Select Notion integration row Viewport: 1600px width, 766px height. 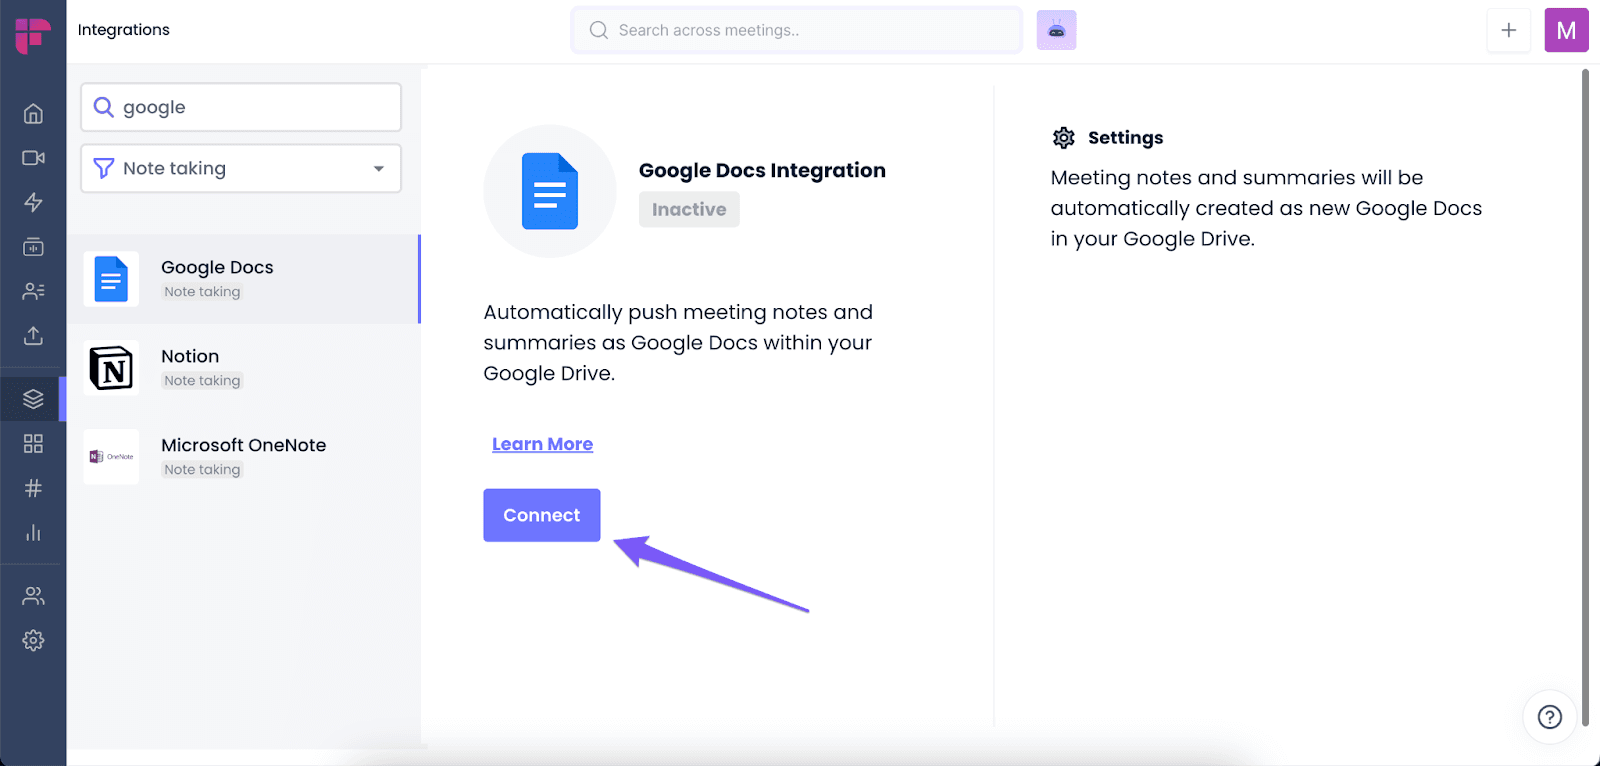[243, 368]
